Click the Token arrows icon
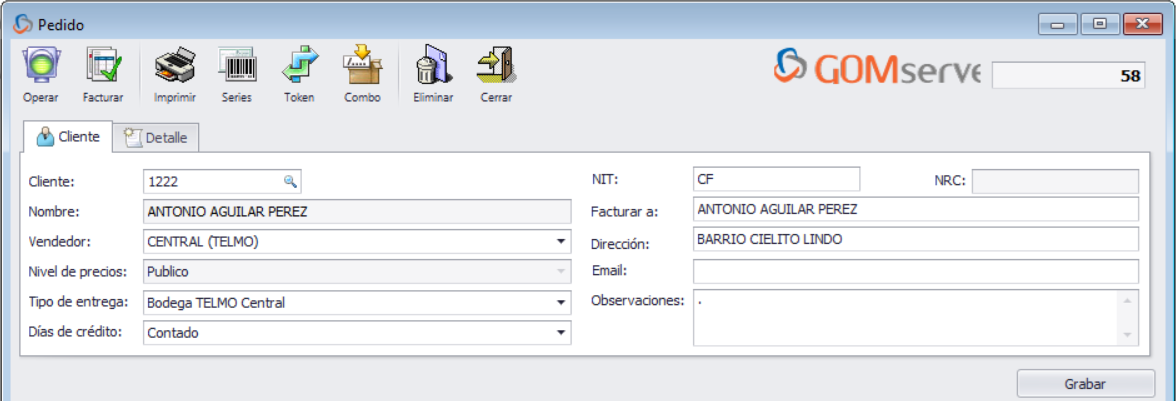This screenshot has height=401, width=1176. pos(299,66)
